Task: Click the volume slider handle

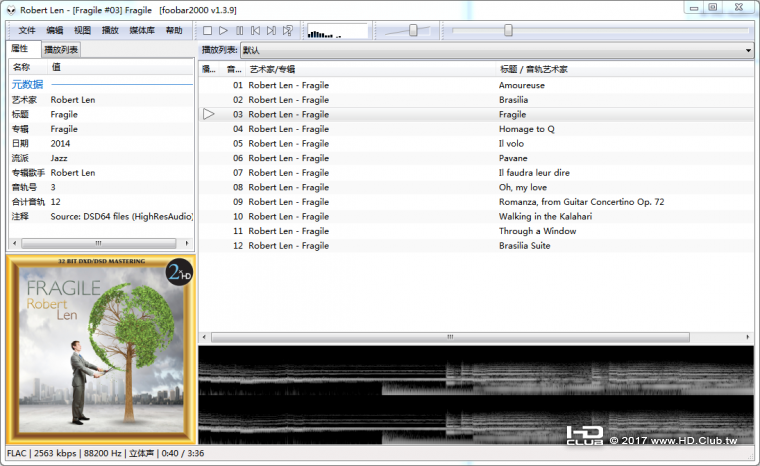Action: coord(413,31)
